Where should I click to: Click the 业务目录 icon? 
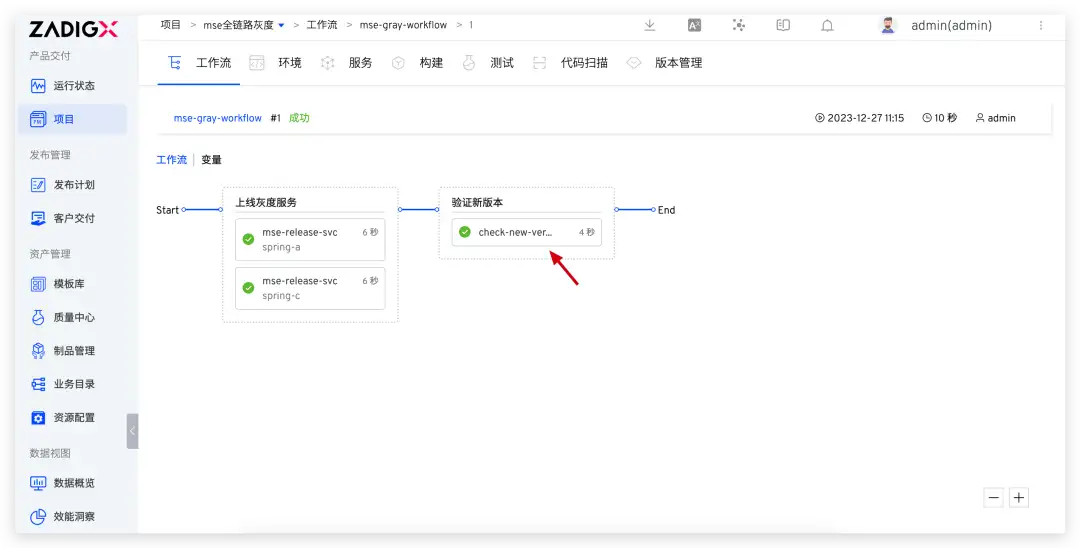39,384
